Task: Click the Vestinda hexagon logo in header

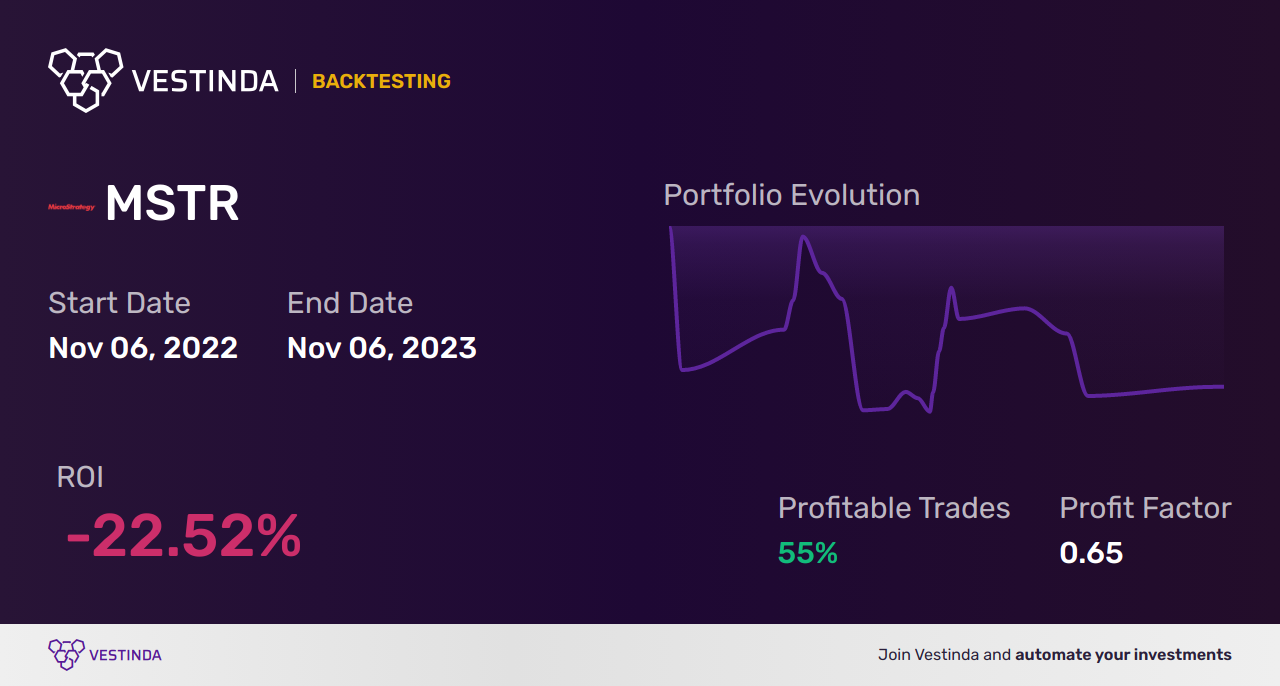Action: click(85, 78)
